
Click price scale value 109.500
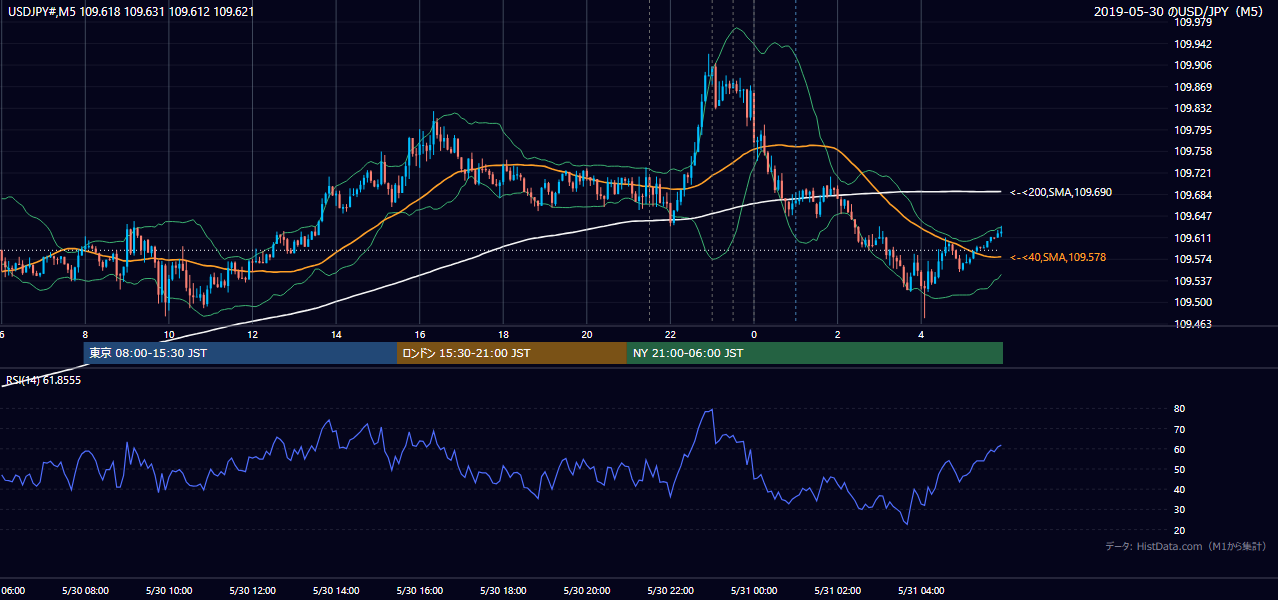(1193, 302)
